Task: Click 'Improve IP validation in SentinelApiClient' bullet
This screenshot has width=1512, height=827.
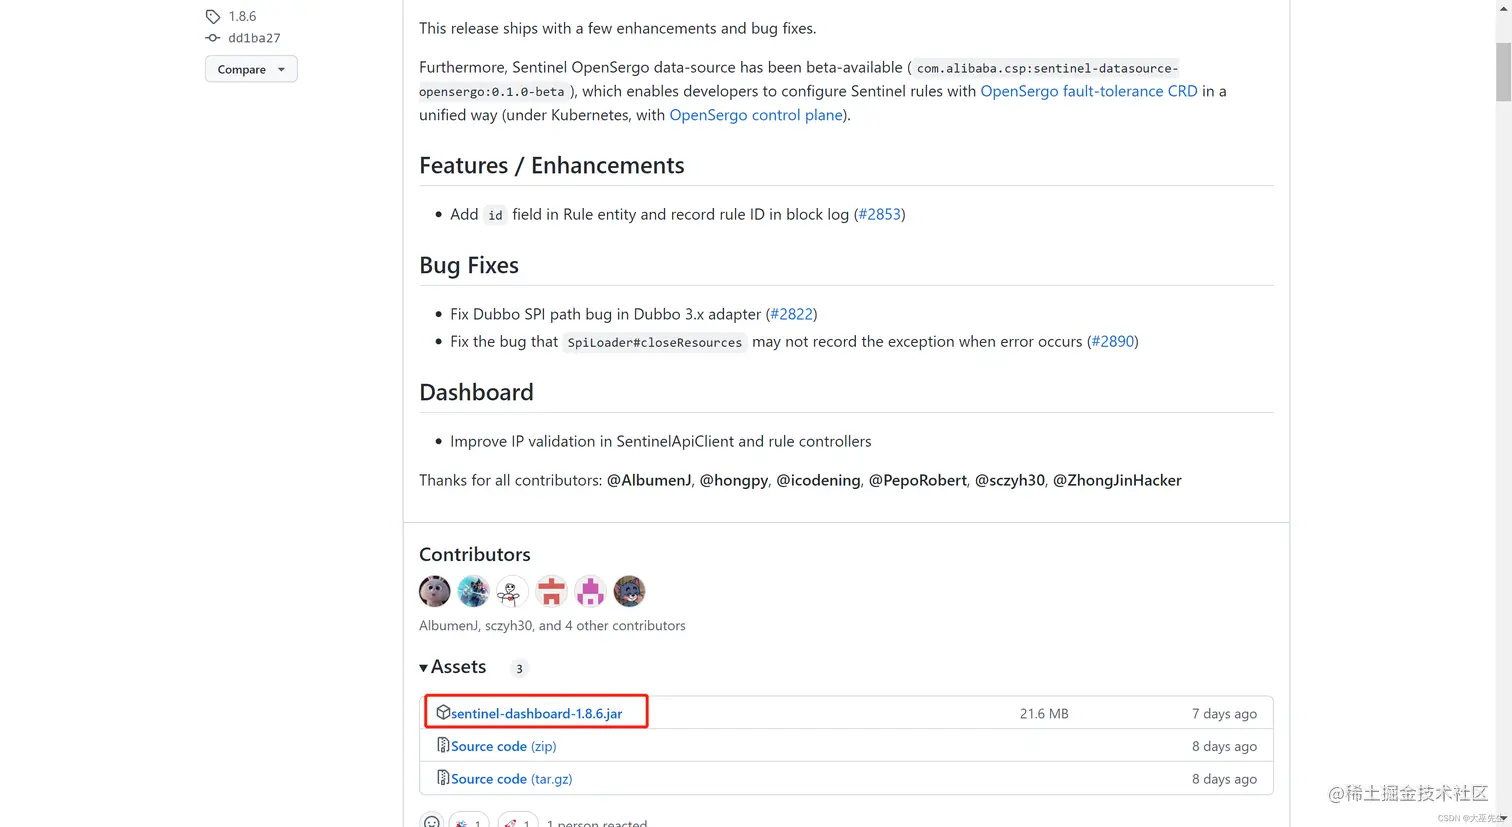Action: 660,441
